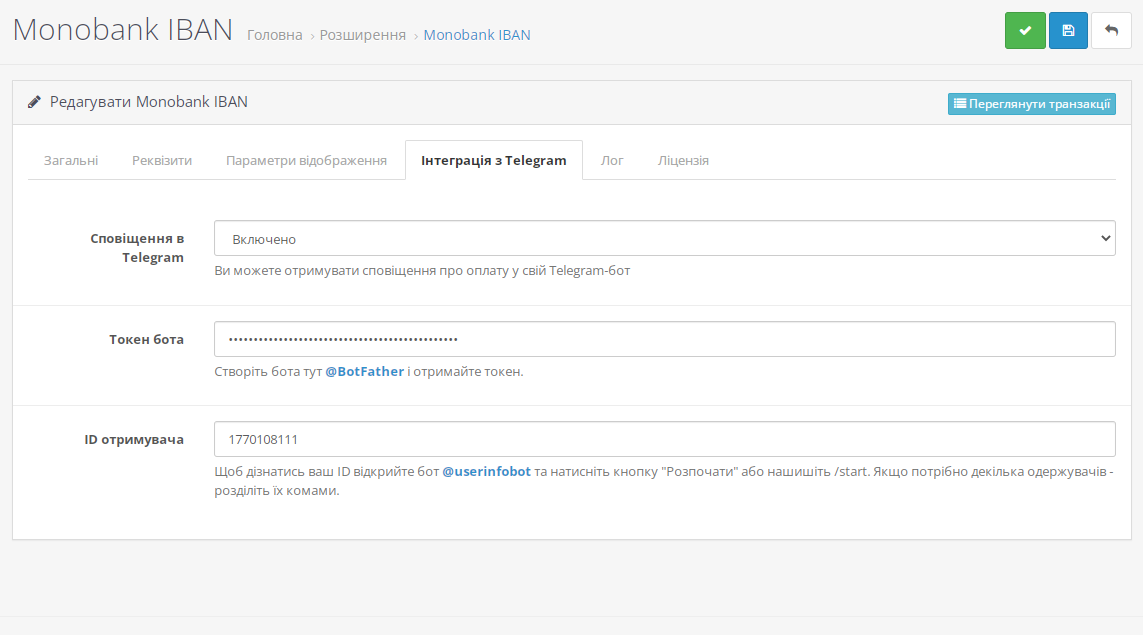The image size is (1143, 635).
Task: Click the ID отримувача label
Action: point(134,440)
